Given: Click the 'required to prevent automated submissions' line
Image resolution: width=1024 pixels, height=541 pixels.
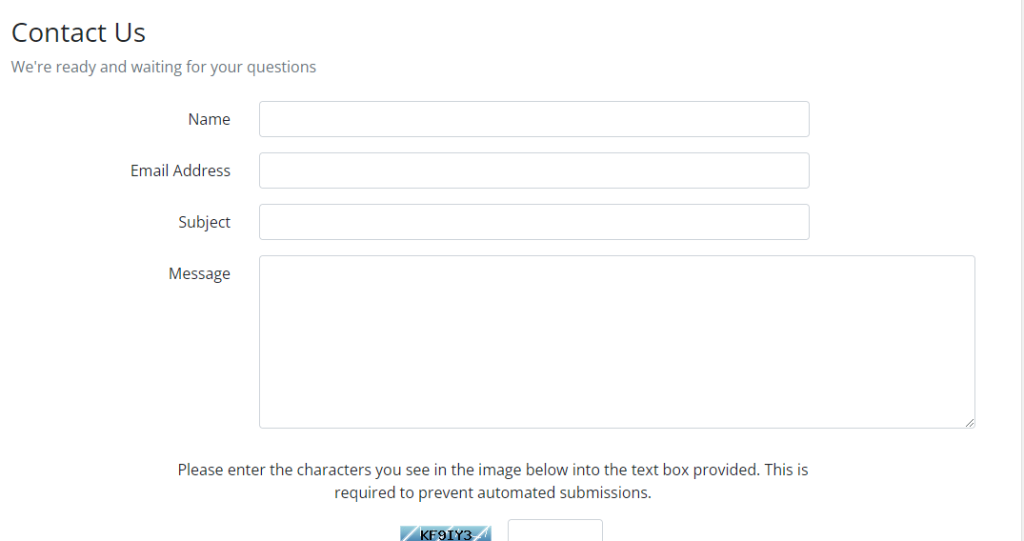Looking at the screenshot, I should [493, 493].
